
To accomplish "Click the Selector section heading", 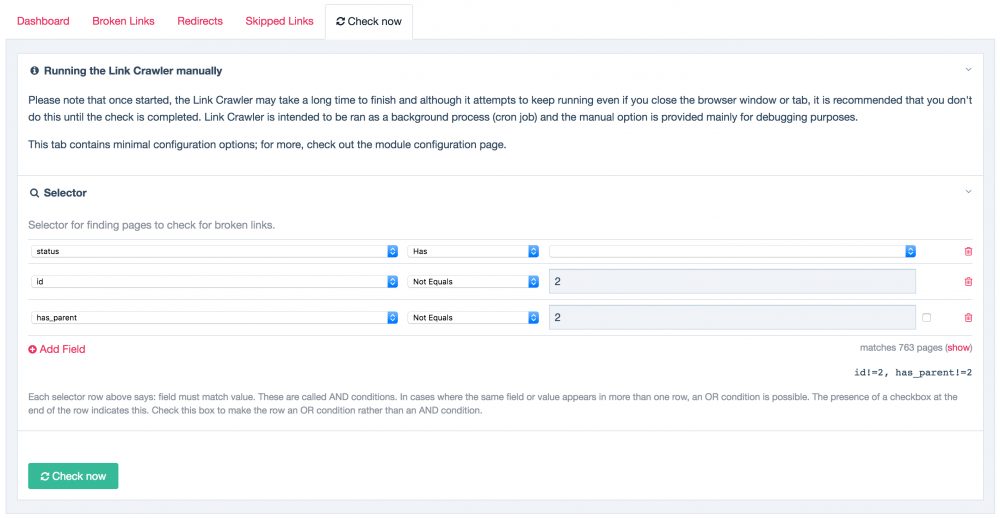I will (x=65, y=192).
